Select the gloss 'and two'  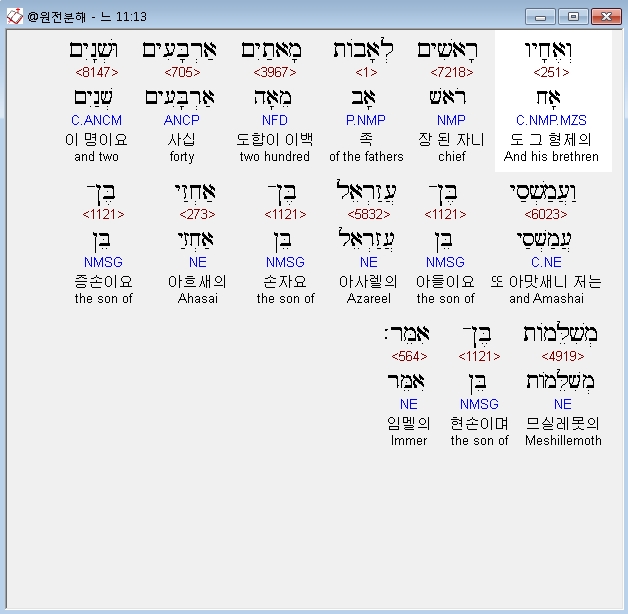click(x=97, y=157)
